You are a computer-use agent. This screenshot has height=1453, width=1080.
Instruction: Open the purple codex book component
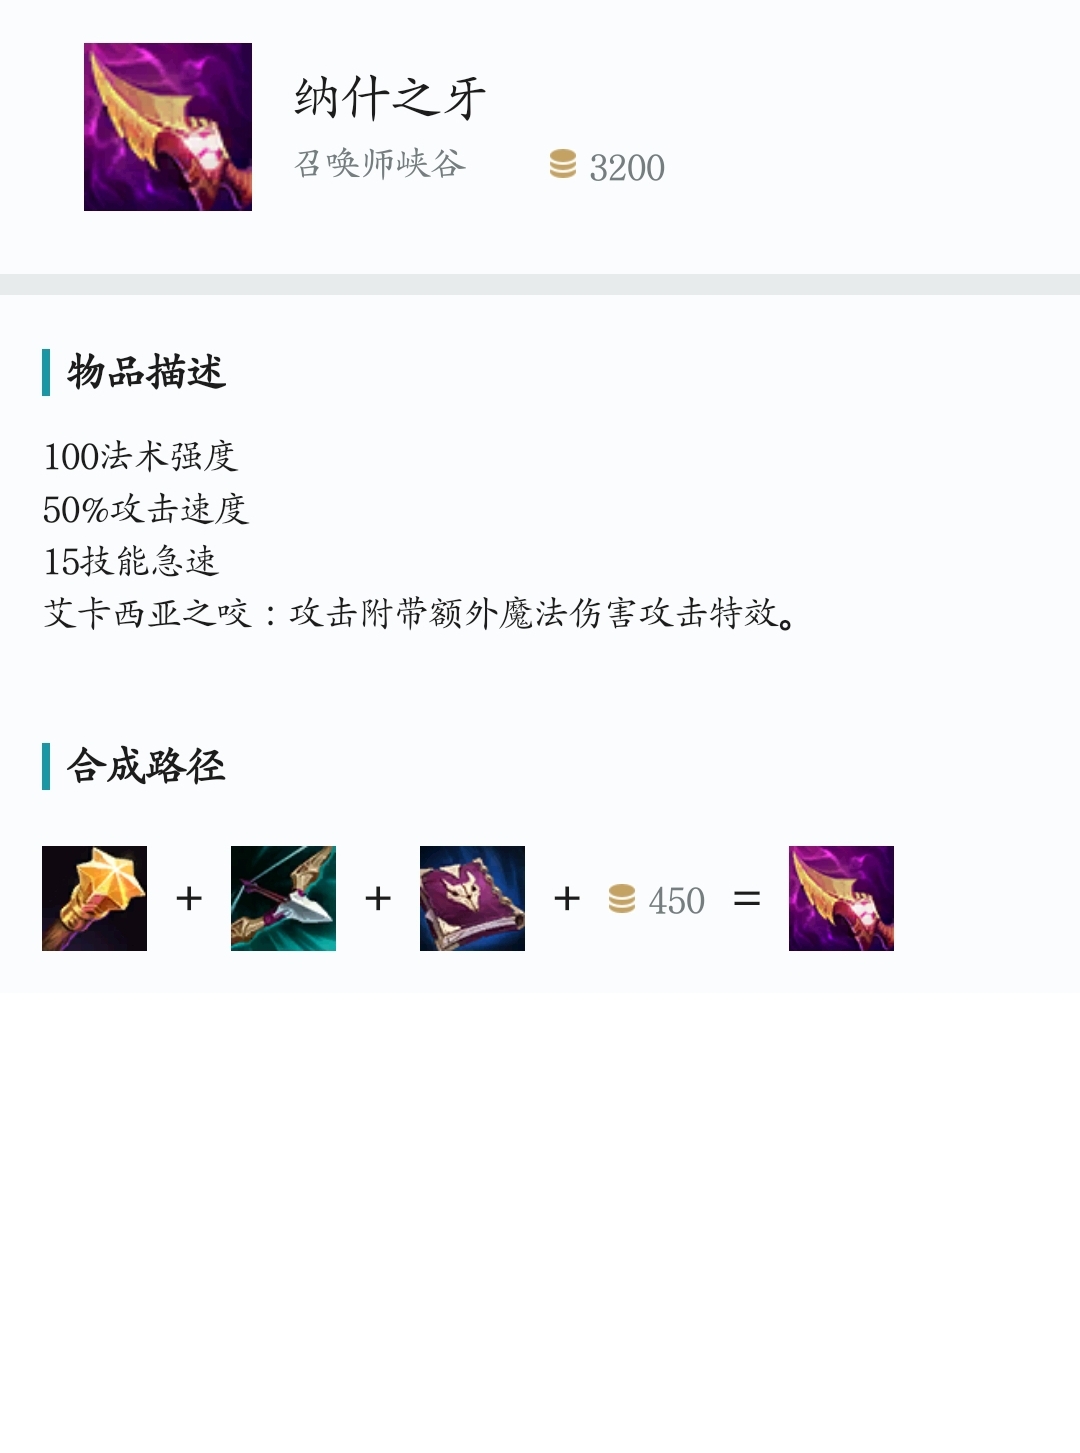coord(472,898)
